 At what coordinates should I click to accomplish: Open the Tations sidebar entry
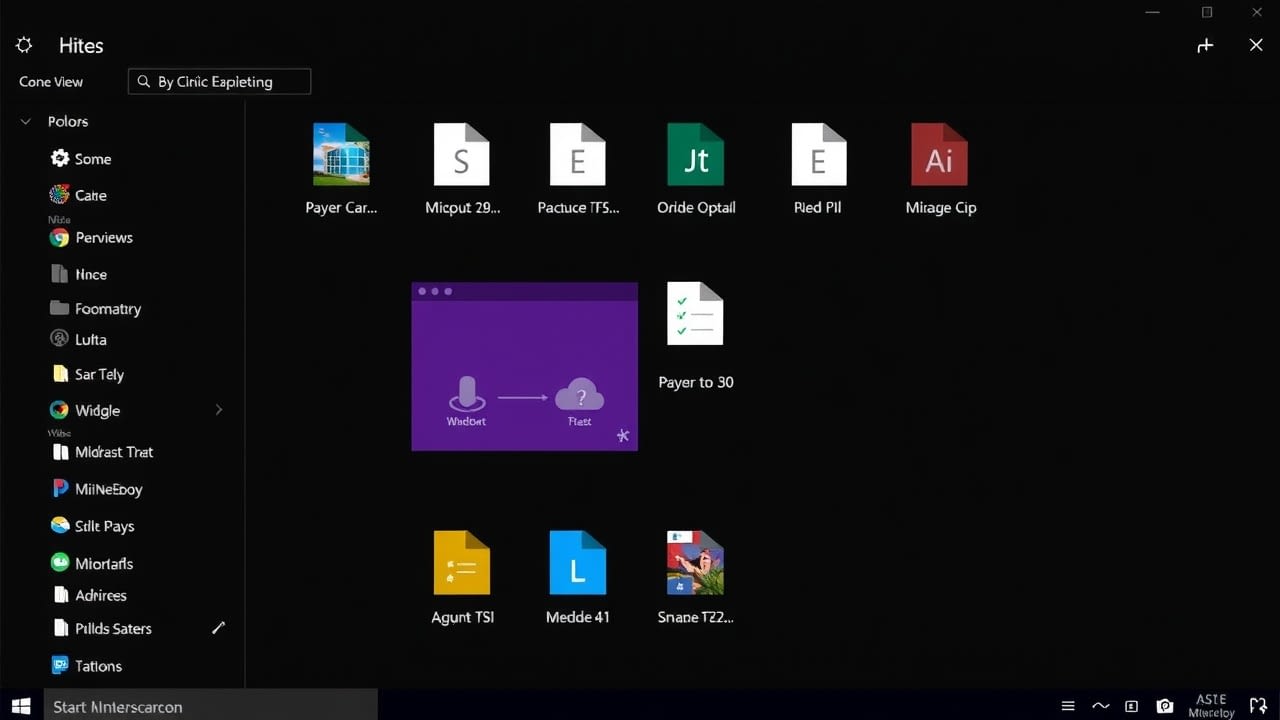click(98, 666)
